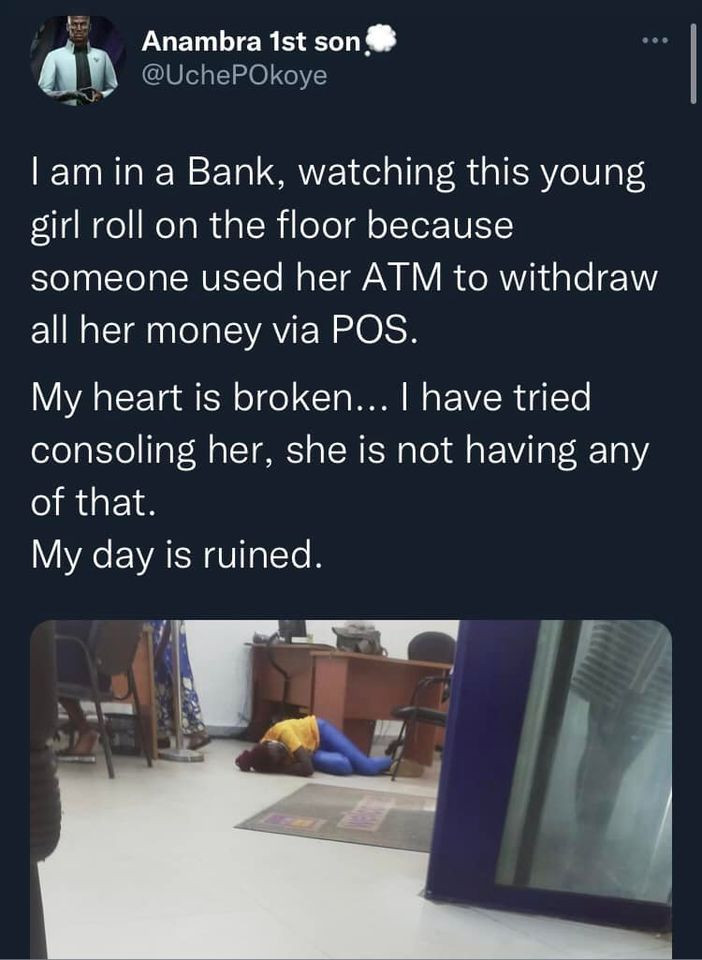Open the attached bank photo in full view

coord(351,789)
